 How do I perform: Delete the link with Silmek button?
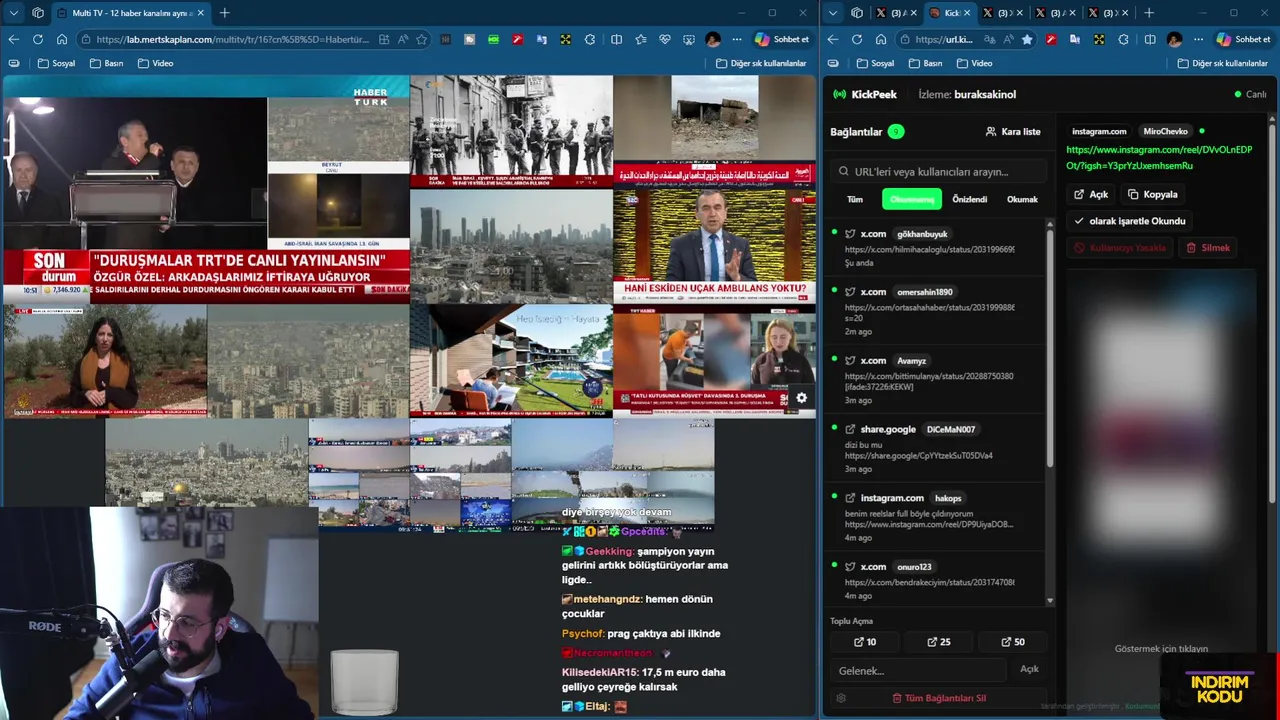pyautogui.click(x=1208, y=247)
